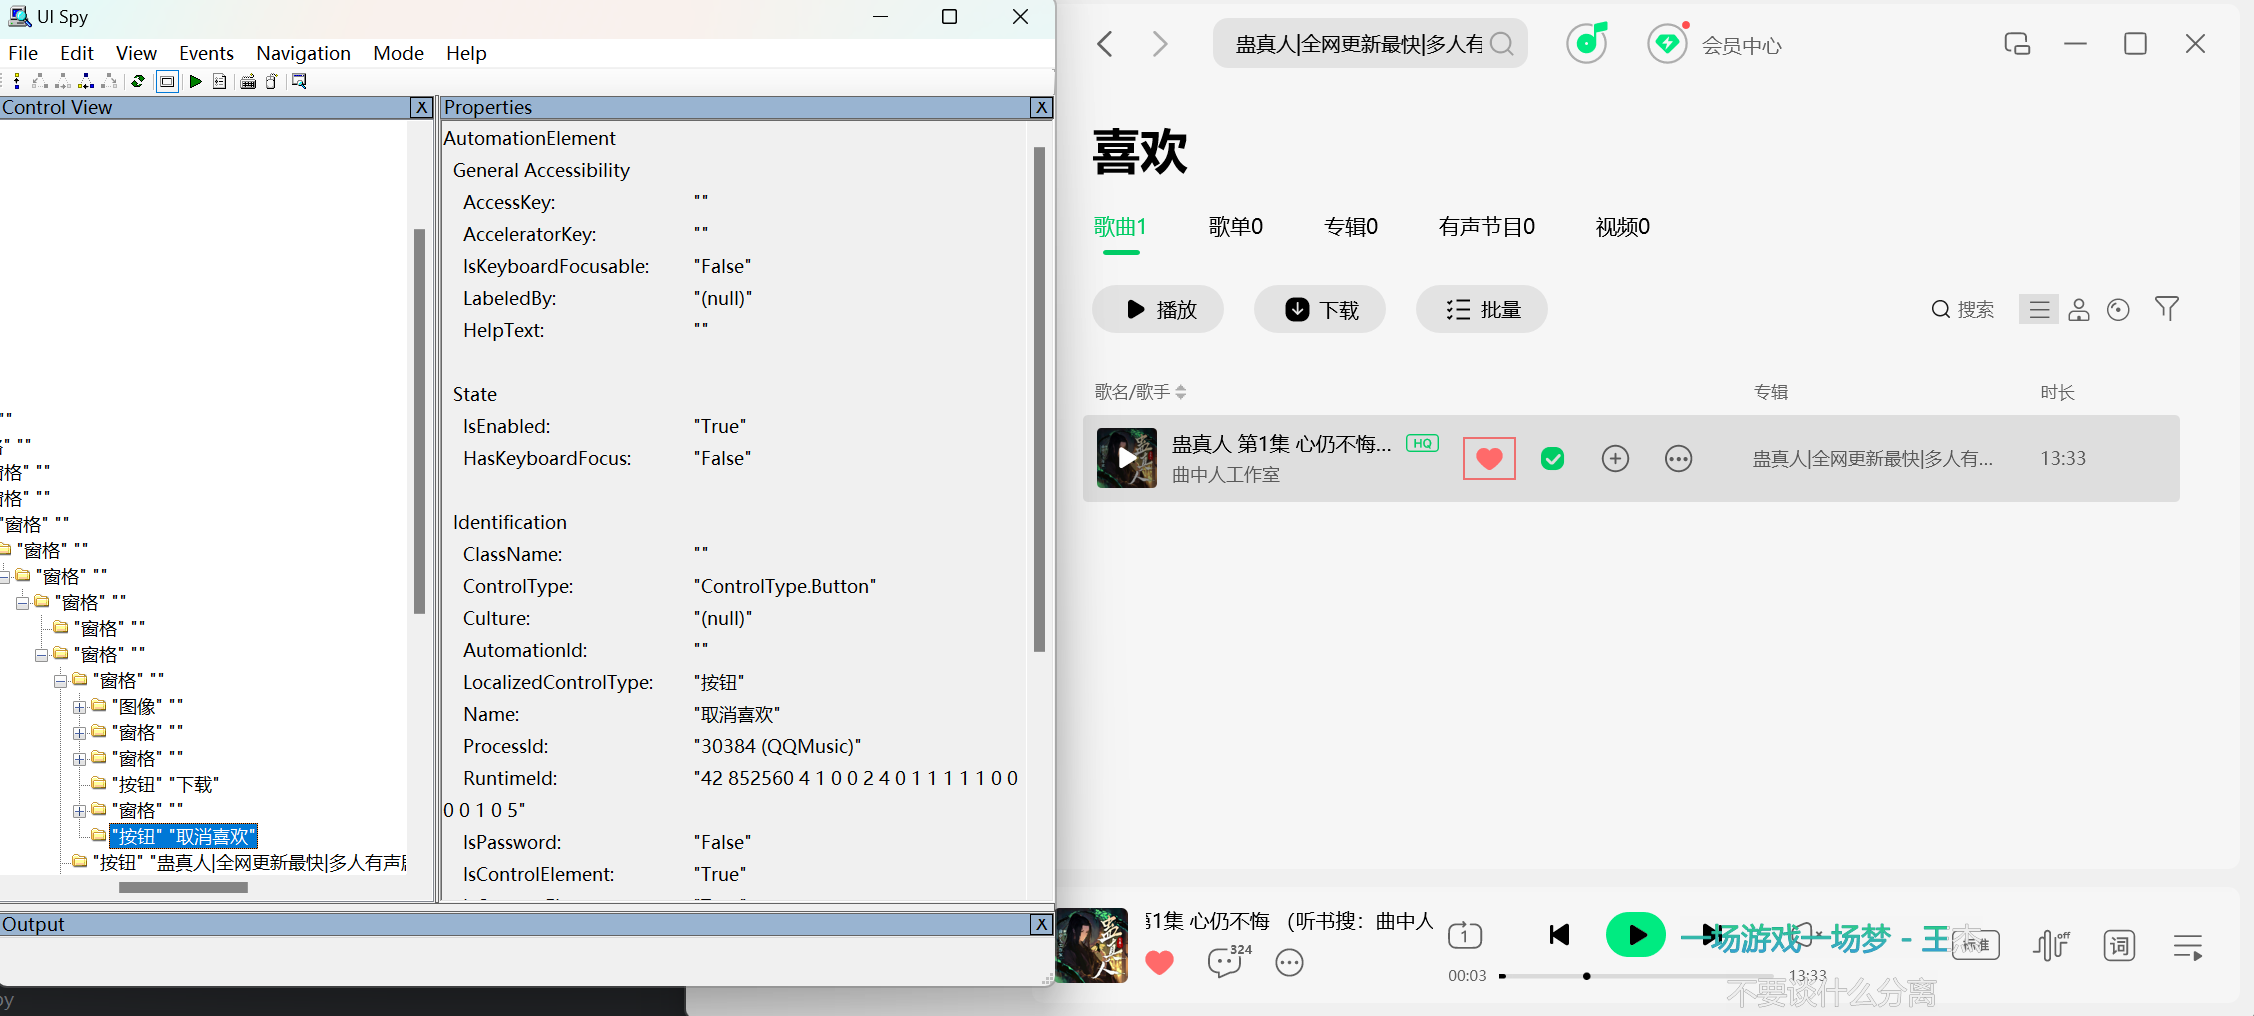This screenshot has height=1016, width=2254.
Task: Go back in QQMusic navigation
Action: pyautogui.click(x=1105, y=44)
